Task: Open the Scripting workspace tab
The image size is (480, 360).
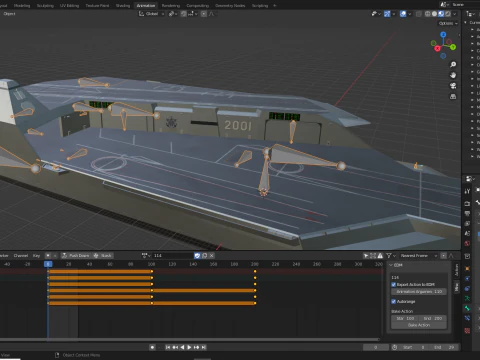Action: click(x=260, y=5)
